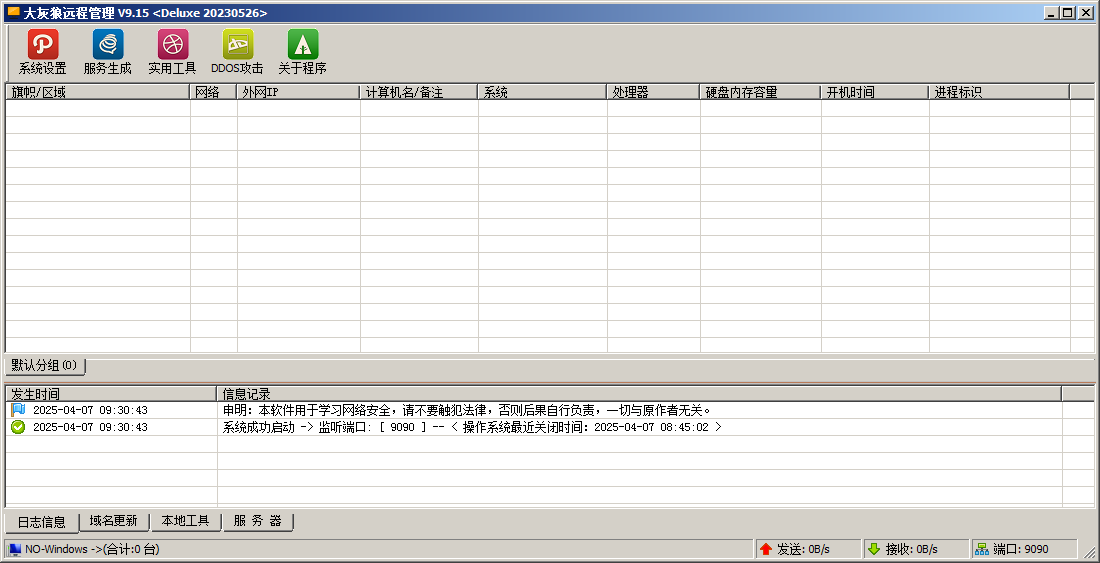The width and height of the screenshot is (1100, 563).
Task: Click the red upload arrow beside 发送
Action: (766, 549)
